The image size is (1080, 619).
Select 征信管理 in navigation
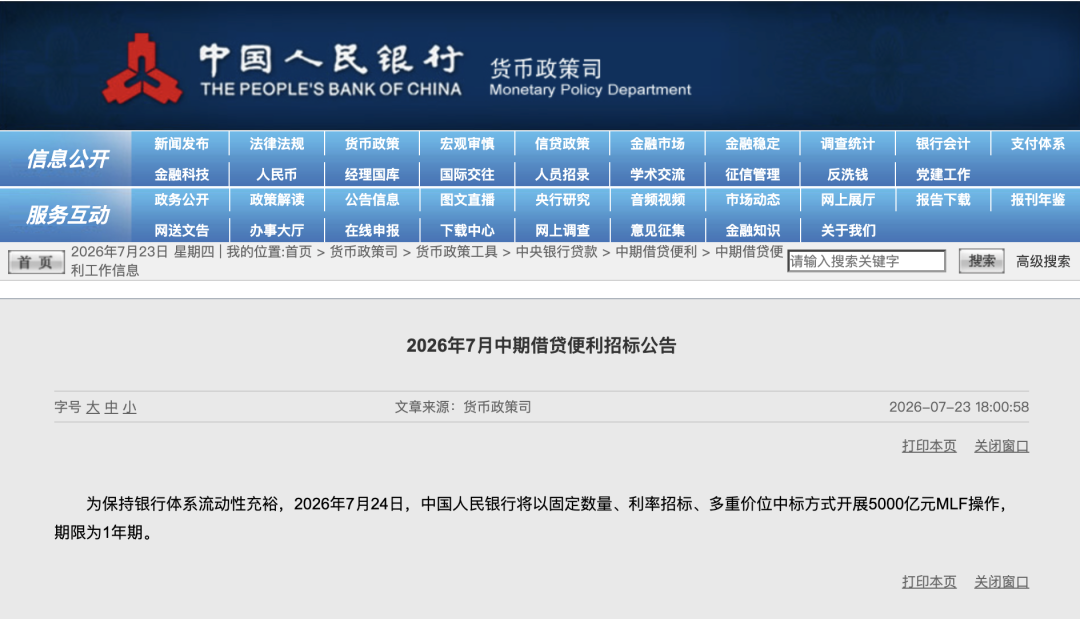pos(752,174)
